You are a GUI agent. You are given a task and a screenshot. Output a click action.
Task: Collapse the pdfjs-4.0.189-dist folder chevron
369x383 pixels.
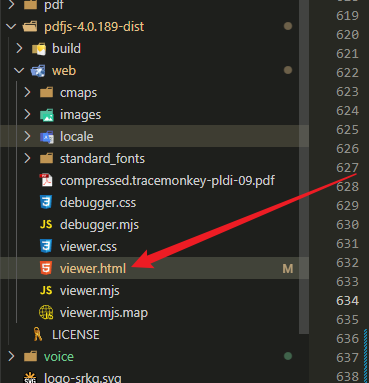[x=11, y=26]
